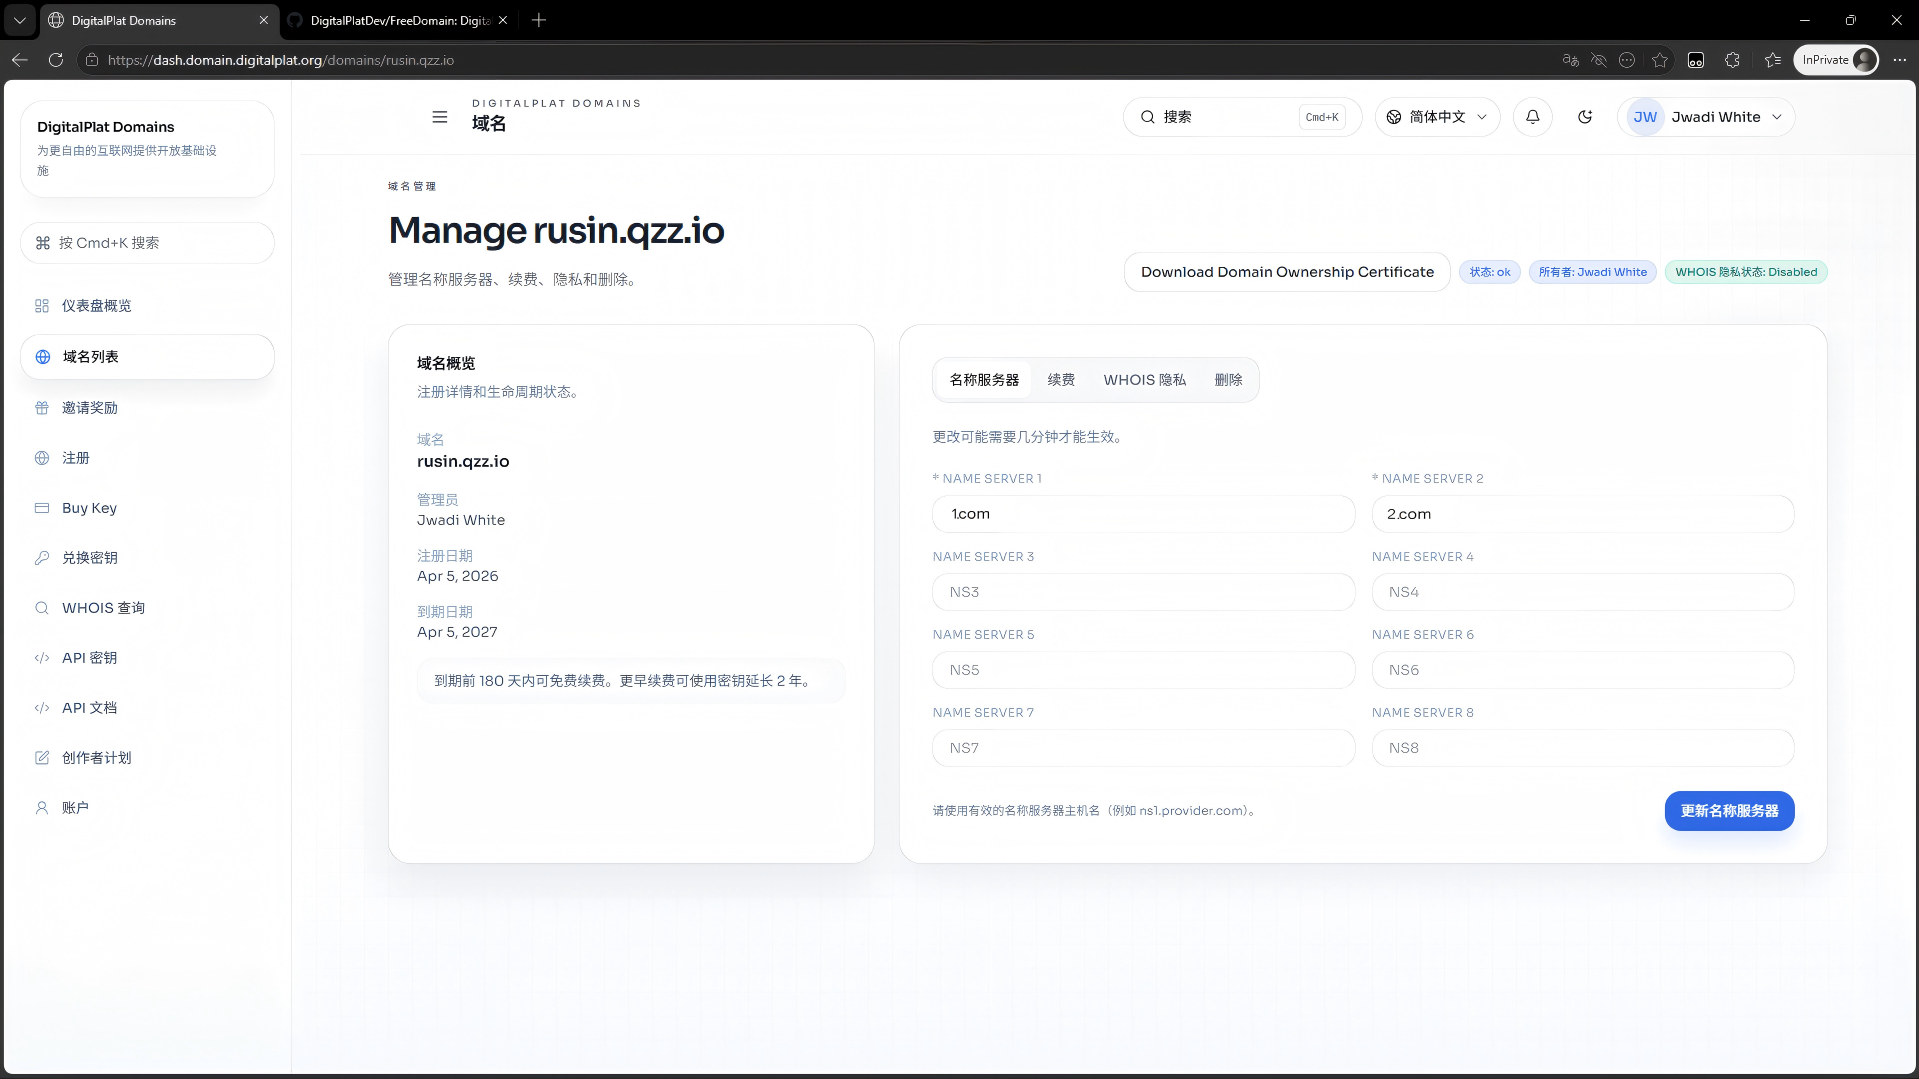
Task: Open the Jwadi White user menu
Action: [x=1706, y=117]
